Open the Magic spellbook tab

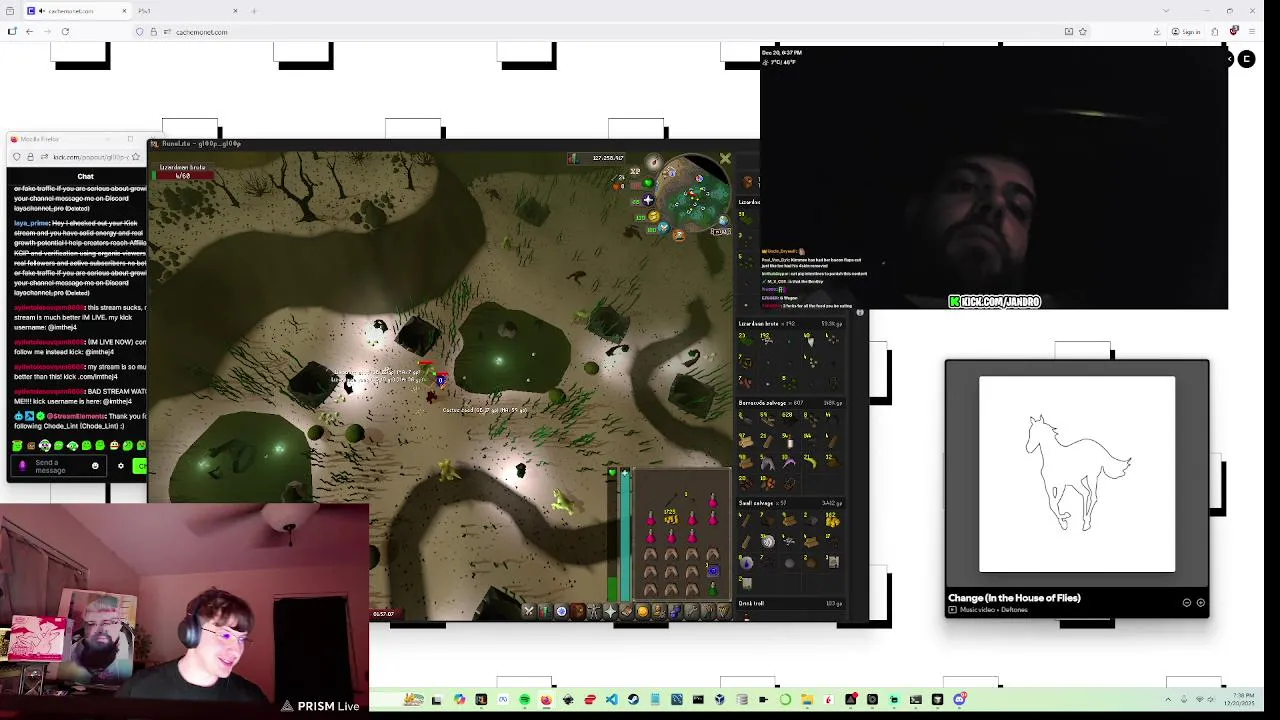coord(626,611)
